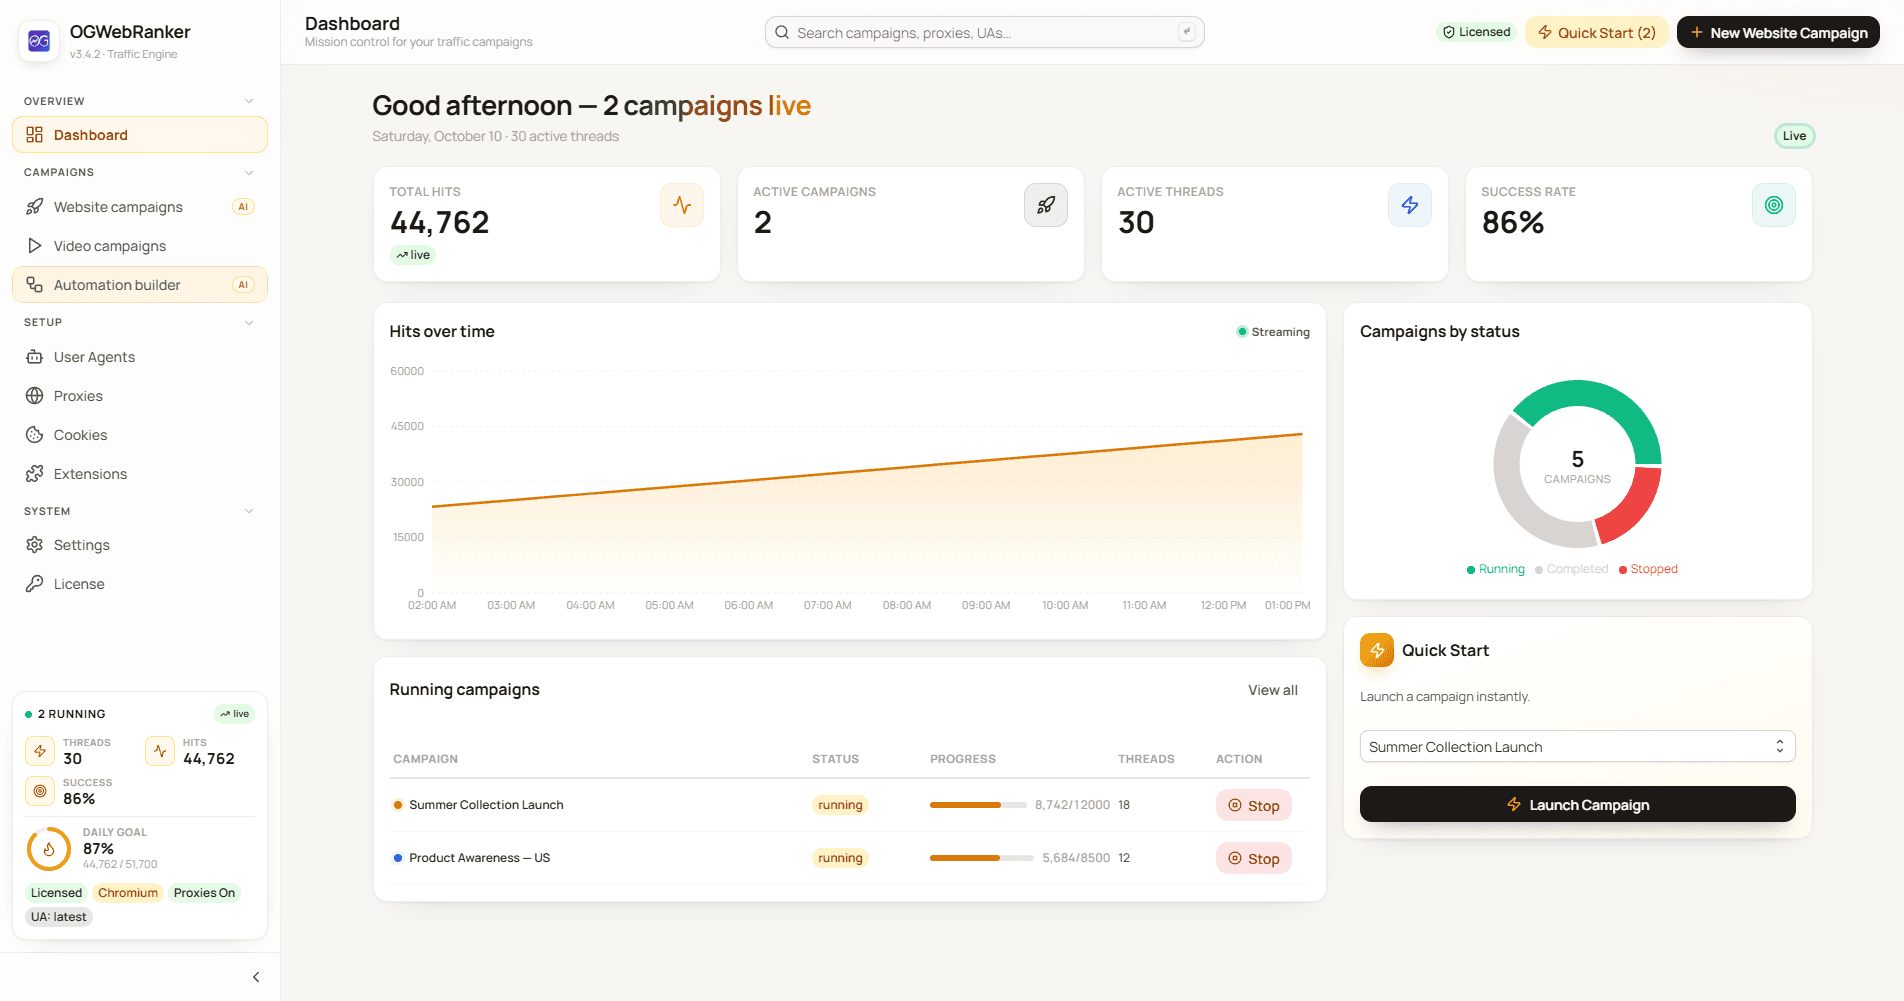
Task: Click the Total Hits activity icon
Action: 682,205
